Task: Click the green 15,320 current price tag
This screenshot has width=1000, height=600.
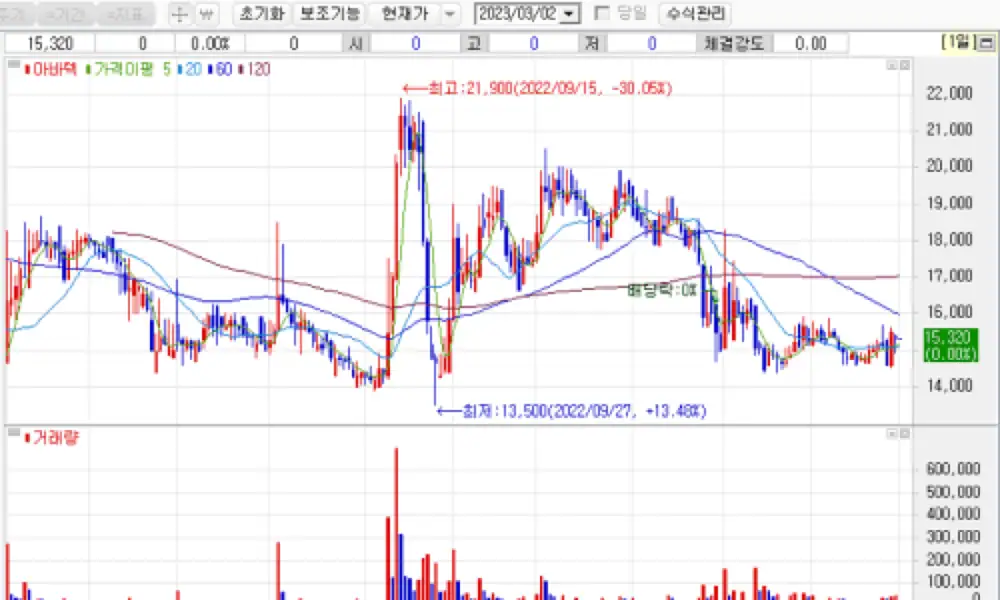Action: [x=950, y=345]
